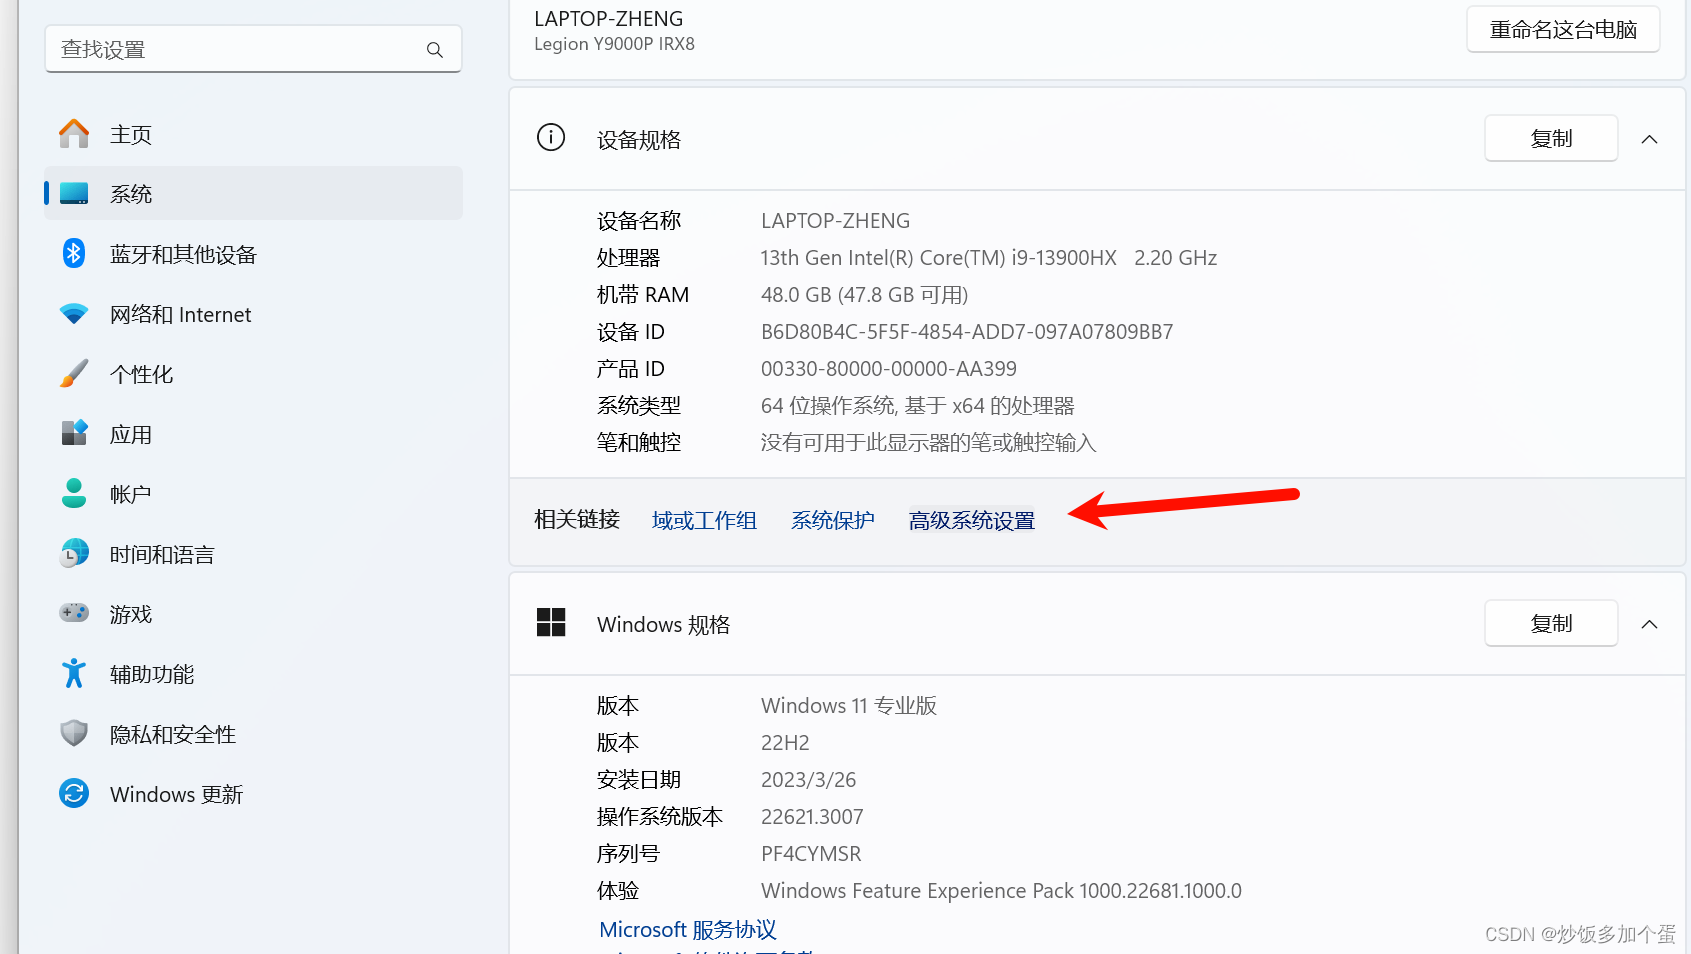This screenshot has height=954, width=1691.
Task: Click the Accounts person icon
Action: 74,493
